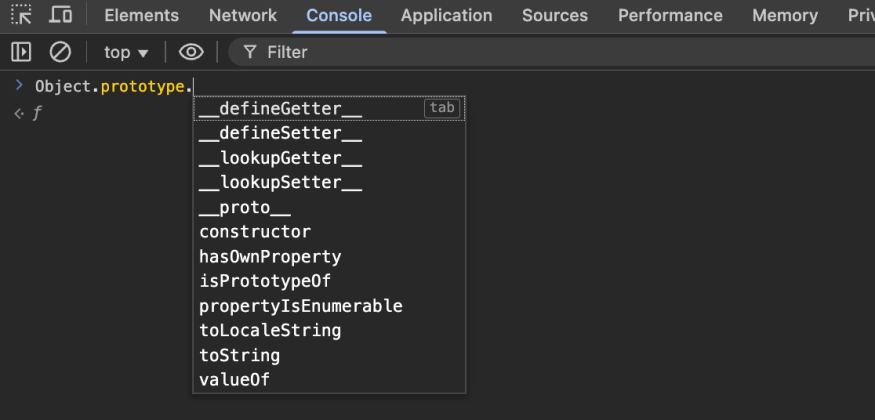
Task: Activate the inspect element picker icon
Action: [21, 15]
